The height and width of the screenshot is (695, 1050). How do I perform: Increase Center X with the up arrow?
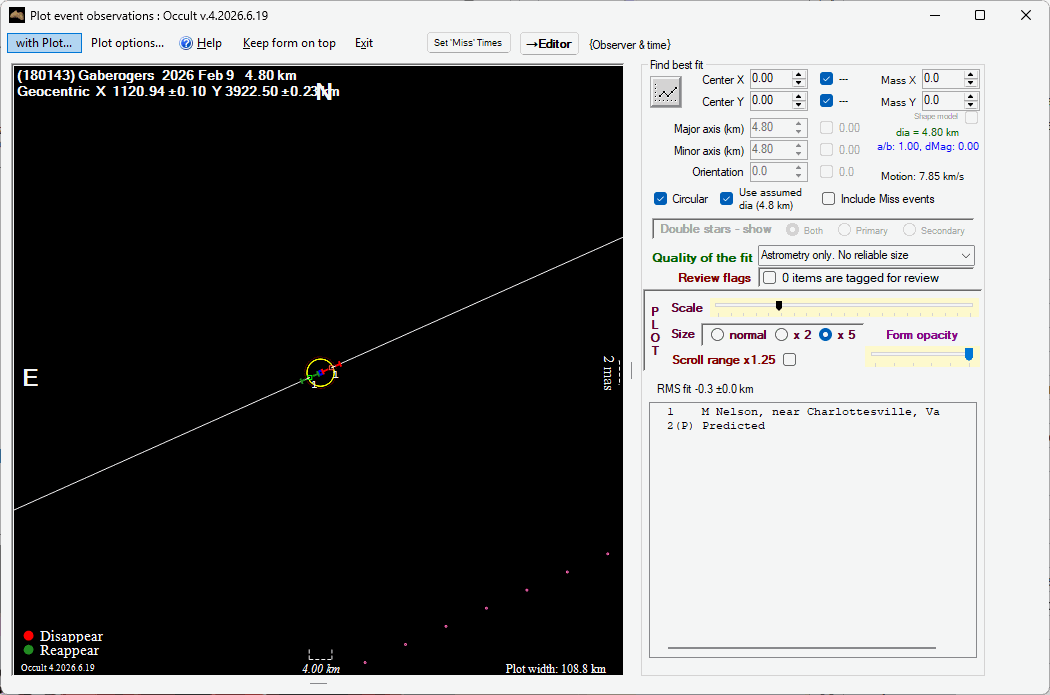click(x=799, y=75)
